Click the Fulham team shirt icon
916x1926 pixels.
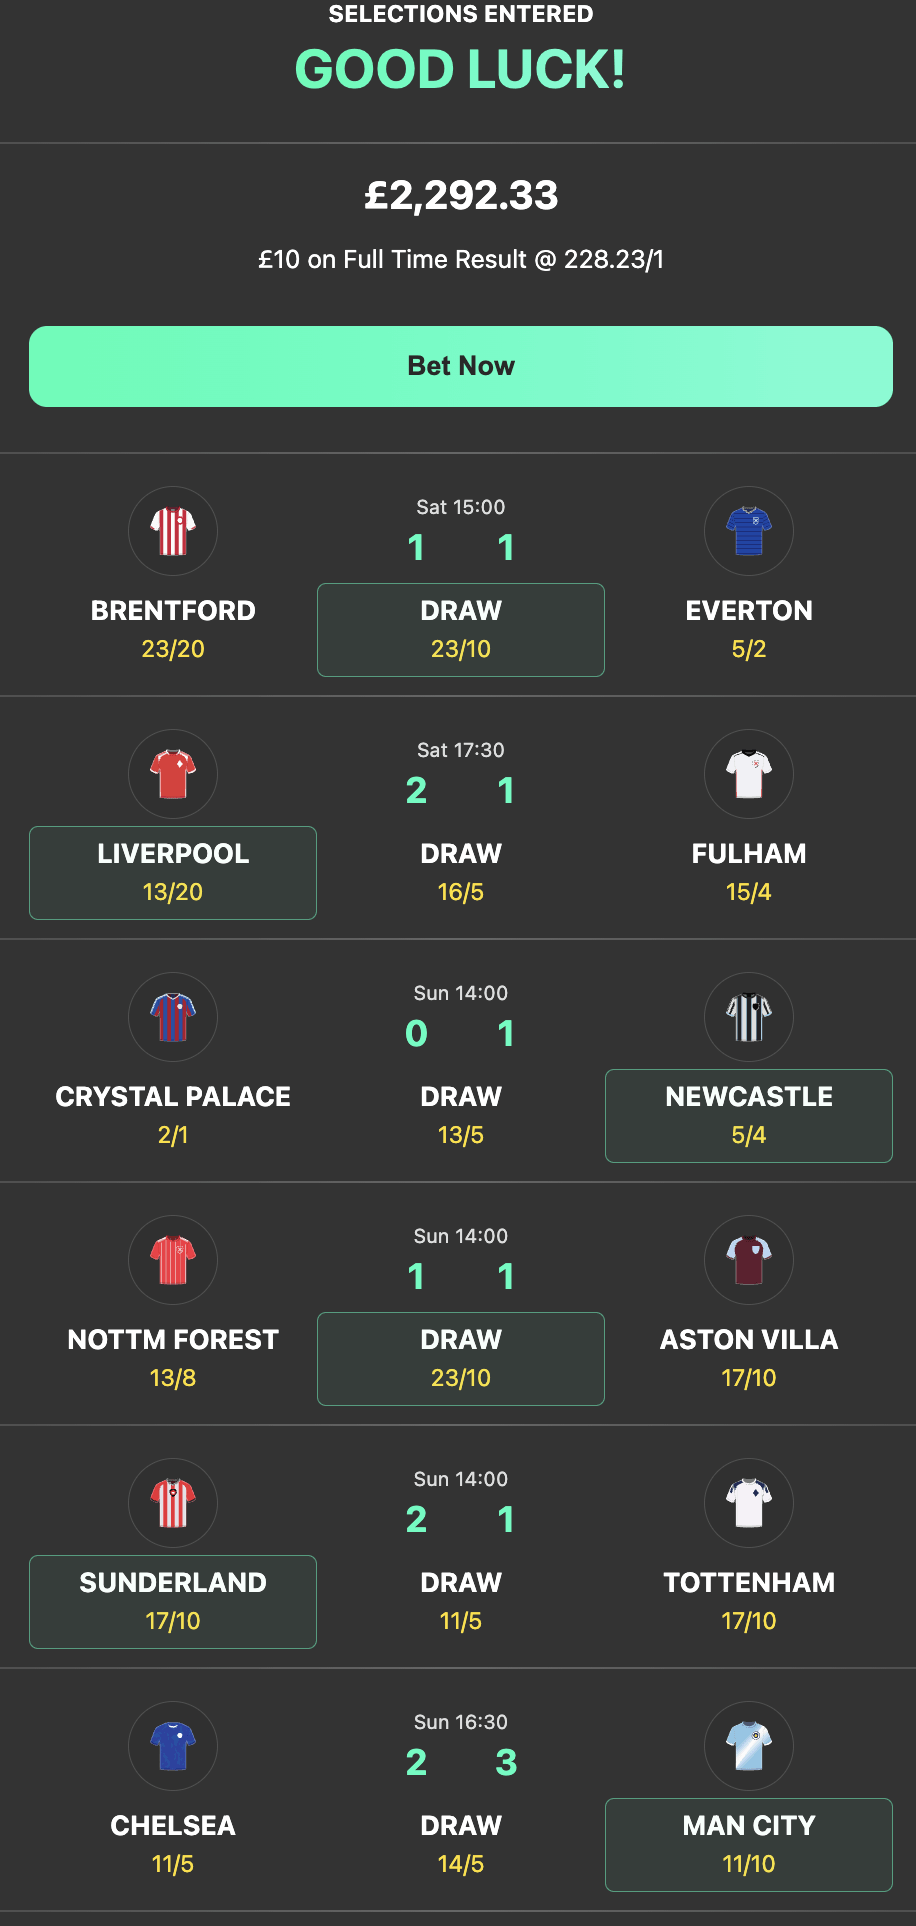[x=748, y=774]
